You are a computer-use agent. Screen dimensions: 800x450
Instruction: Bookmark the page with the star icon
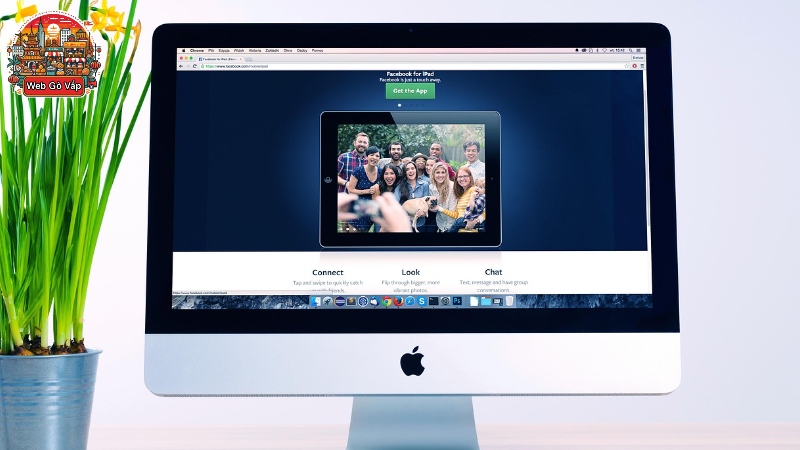point(627,66)
